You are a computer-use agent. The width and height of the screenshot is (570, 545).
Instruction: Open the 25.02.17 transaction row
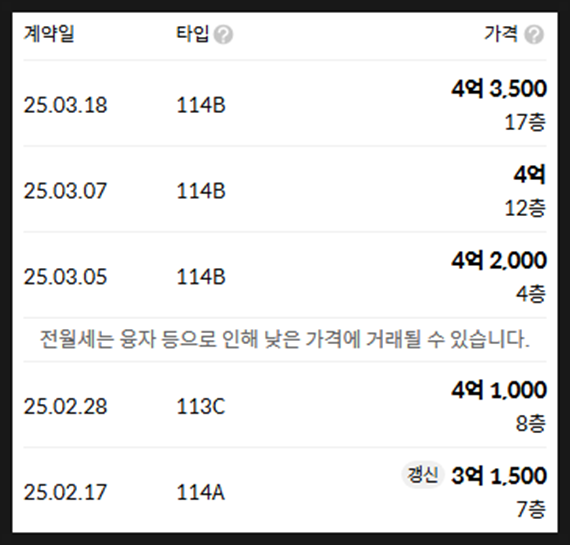tap(285, 490)
